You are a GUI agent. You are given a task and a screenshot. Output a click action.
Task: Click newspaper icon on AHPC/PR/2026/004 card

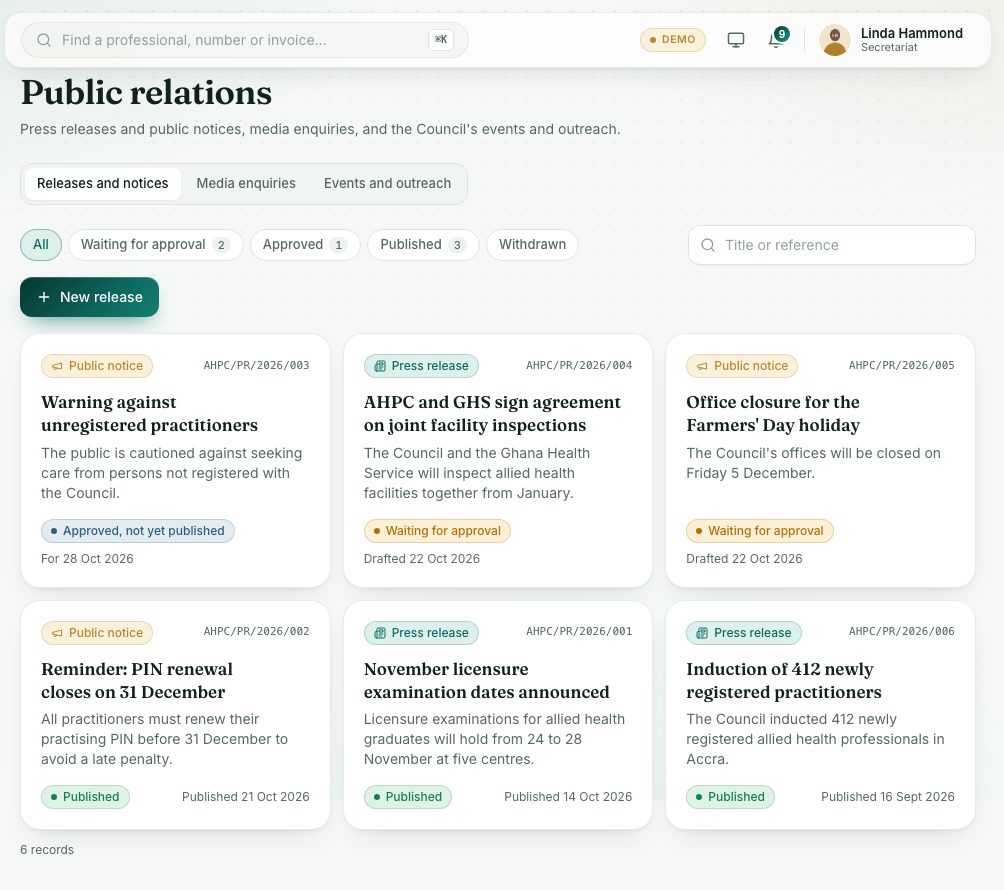point(380,366)
